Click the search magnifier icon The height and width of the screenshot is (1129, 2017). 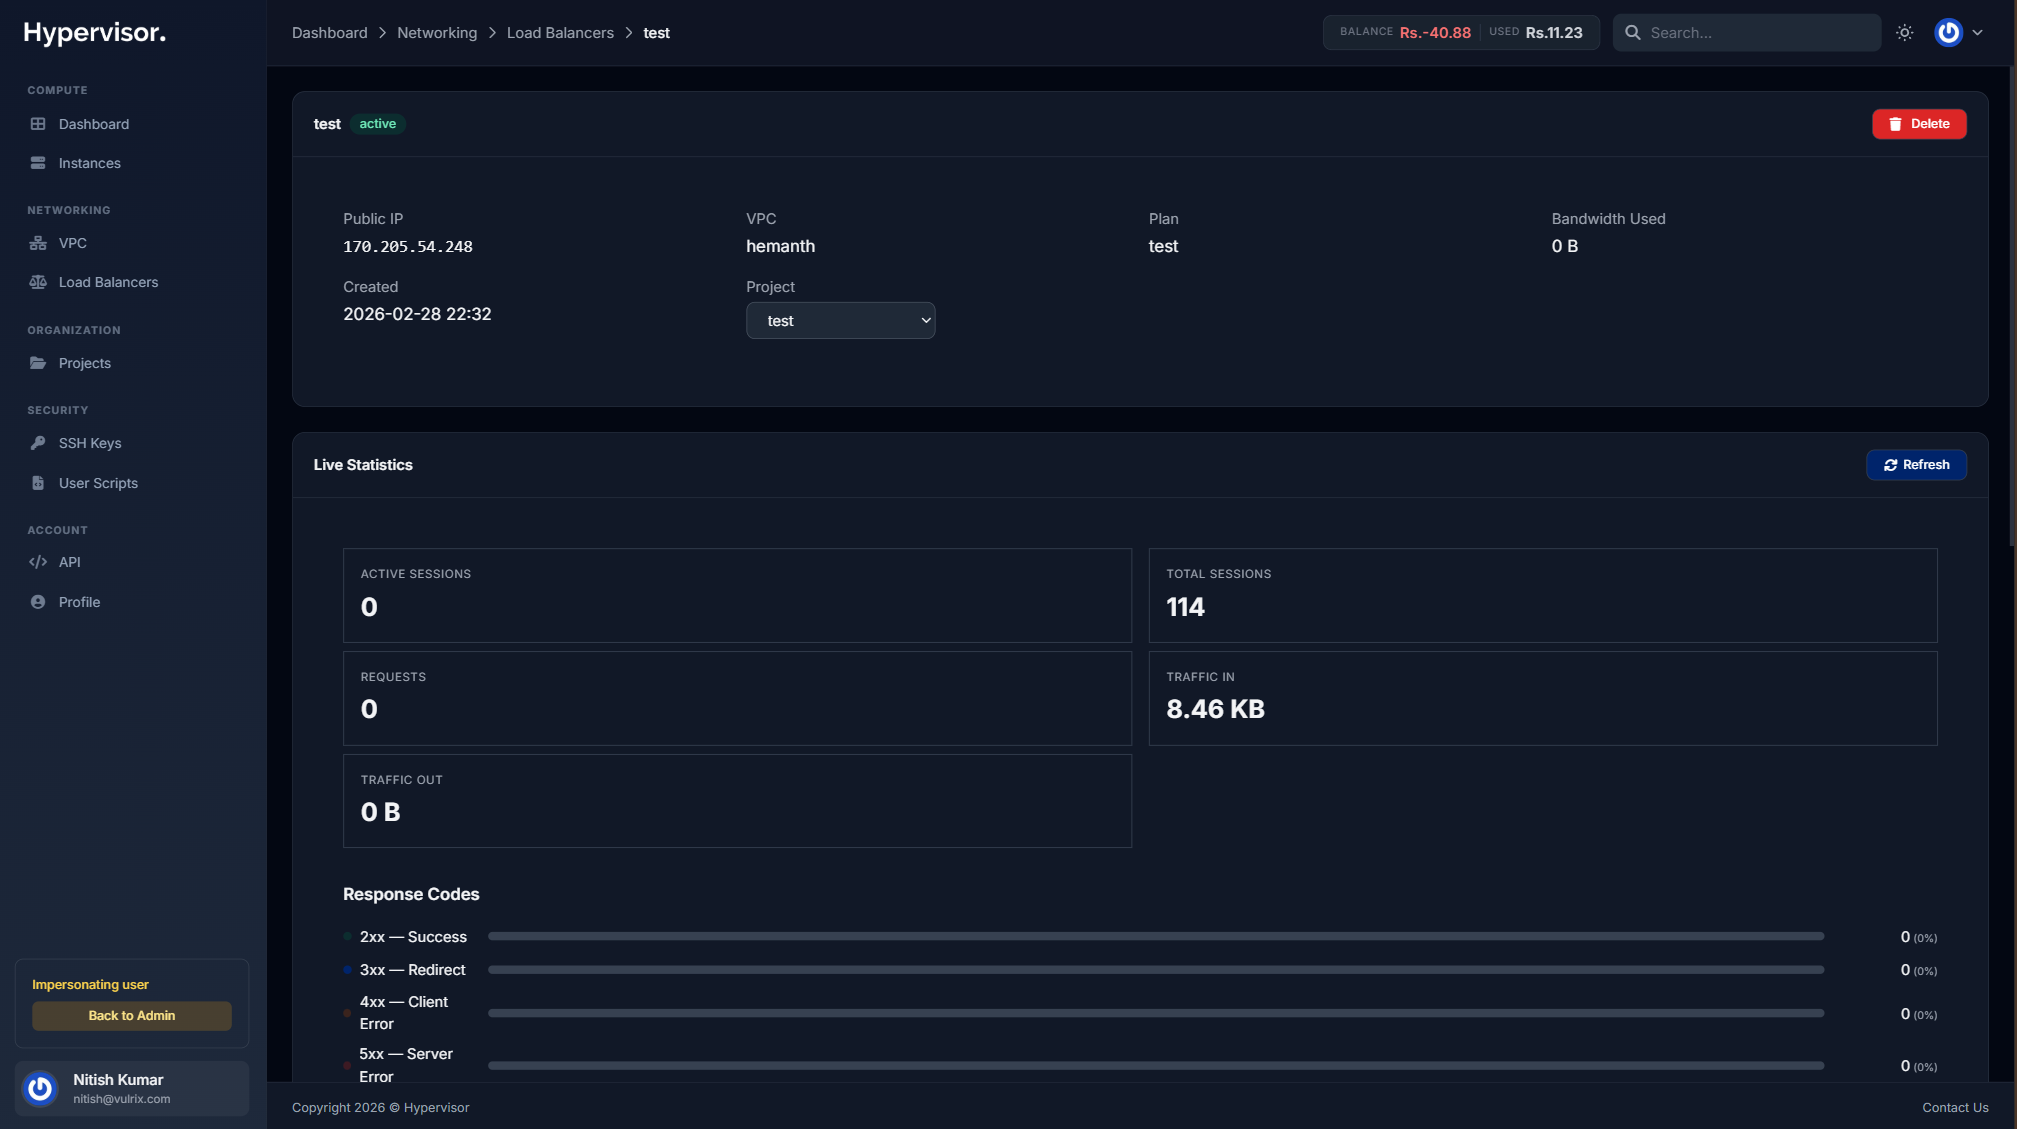[x=1633, y=32]
